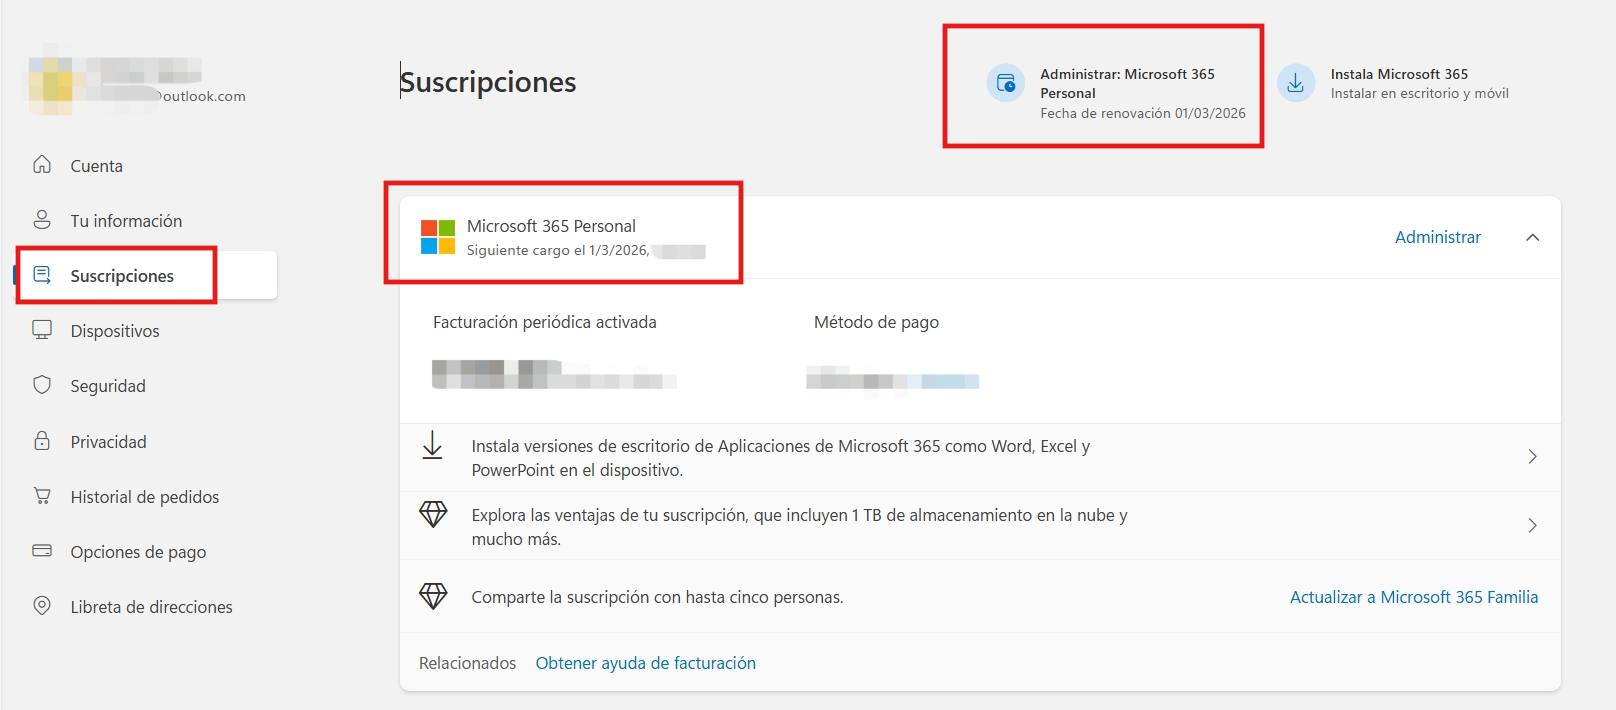Click the diamond icon beside Explora las ventajas
The height and width of the screenshot is (710, 1616).
pyautogui.click(x=433, y=514)
